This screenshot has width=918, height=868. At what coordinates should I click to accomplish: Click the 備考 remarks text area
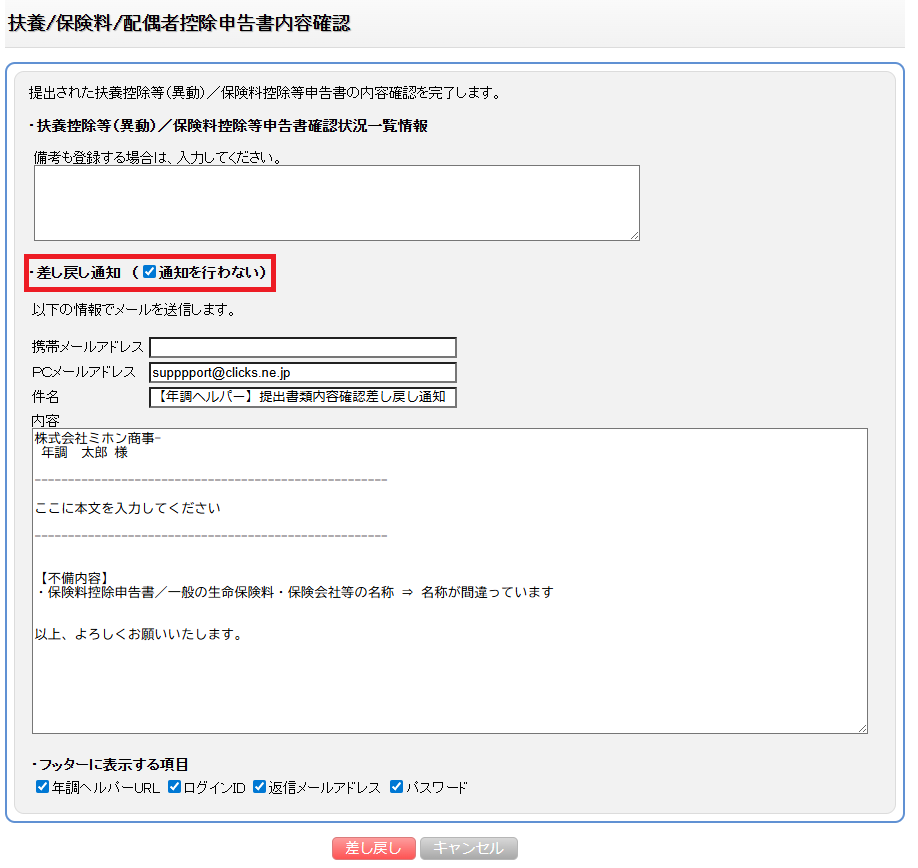click(336, 202)
